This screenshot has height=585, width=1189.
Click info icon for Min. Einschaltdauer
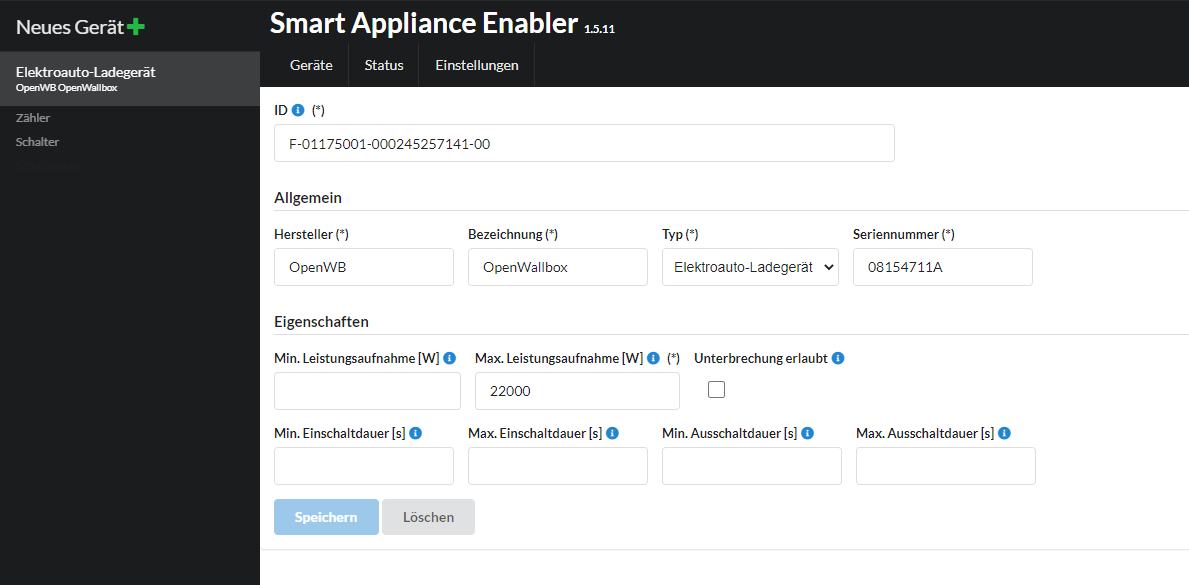[x=415, y=433]
